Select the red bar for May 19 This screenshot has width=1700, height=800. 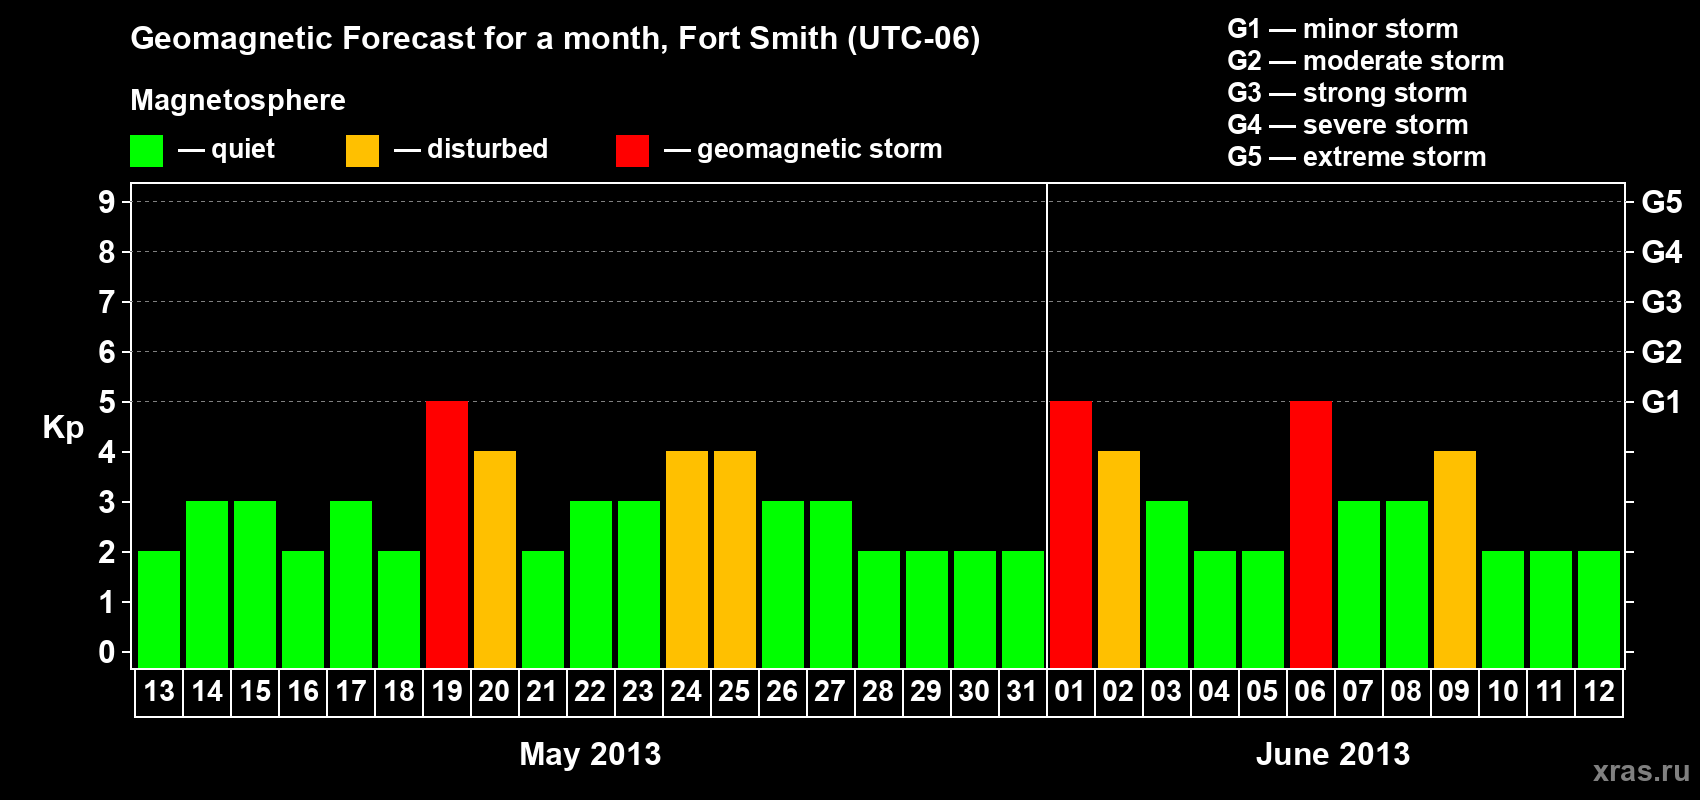click(x=447, y=535)
